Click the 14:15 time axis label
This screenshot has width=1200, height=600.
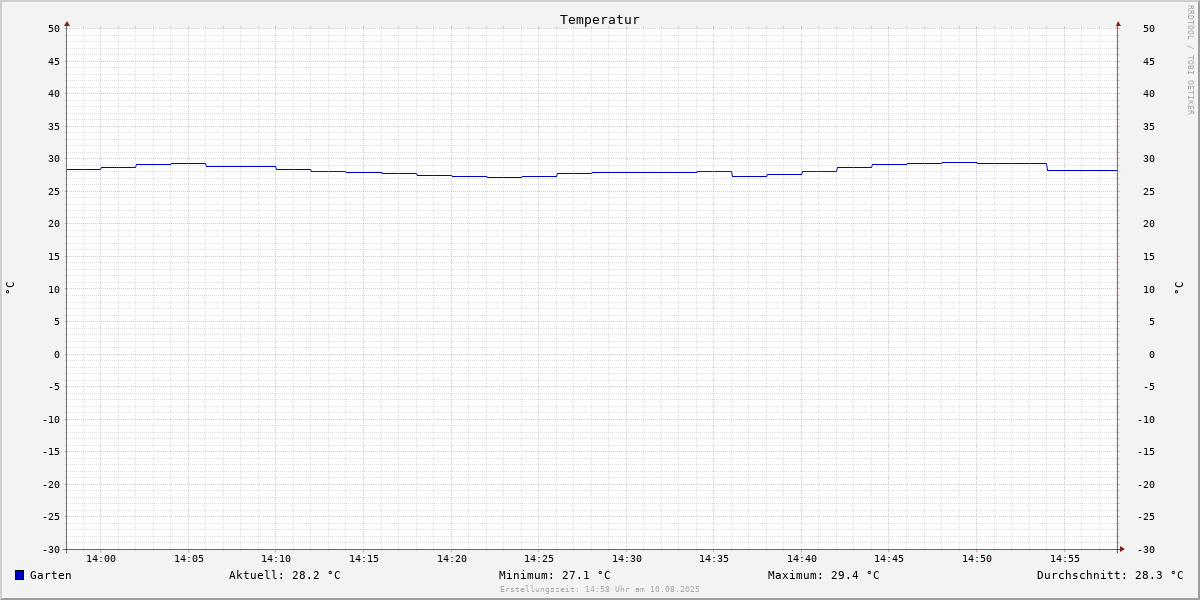tap(364, 559)
